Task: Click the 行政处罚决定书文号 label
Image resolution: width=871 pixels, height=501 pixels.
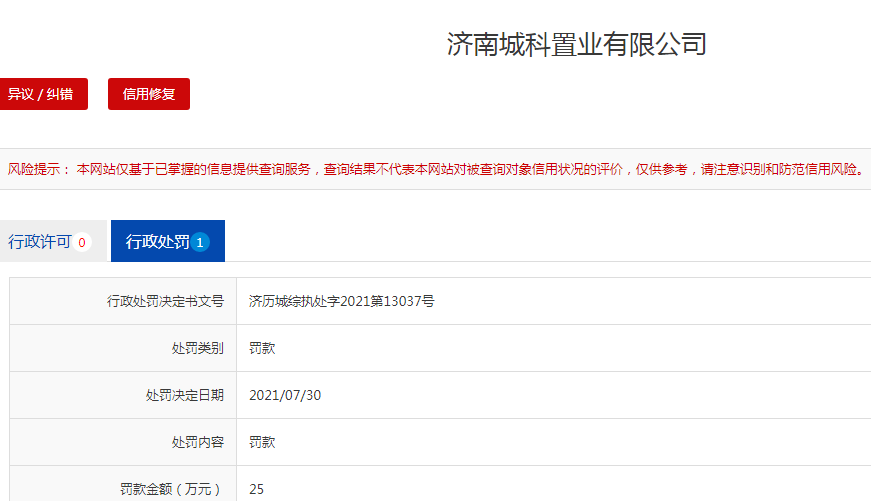Action: 166,301
